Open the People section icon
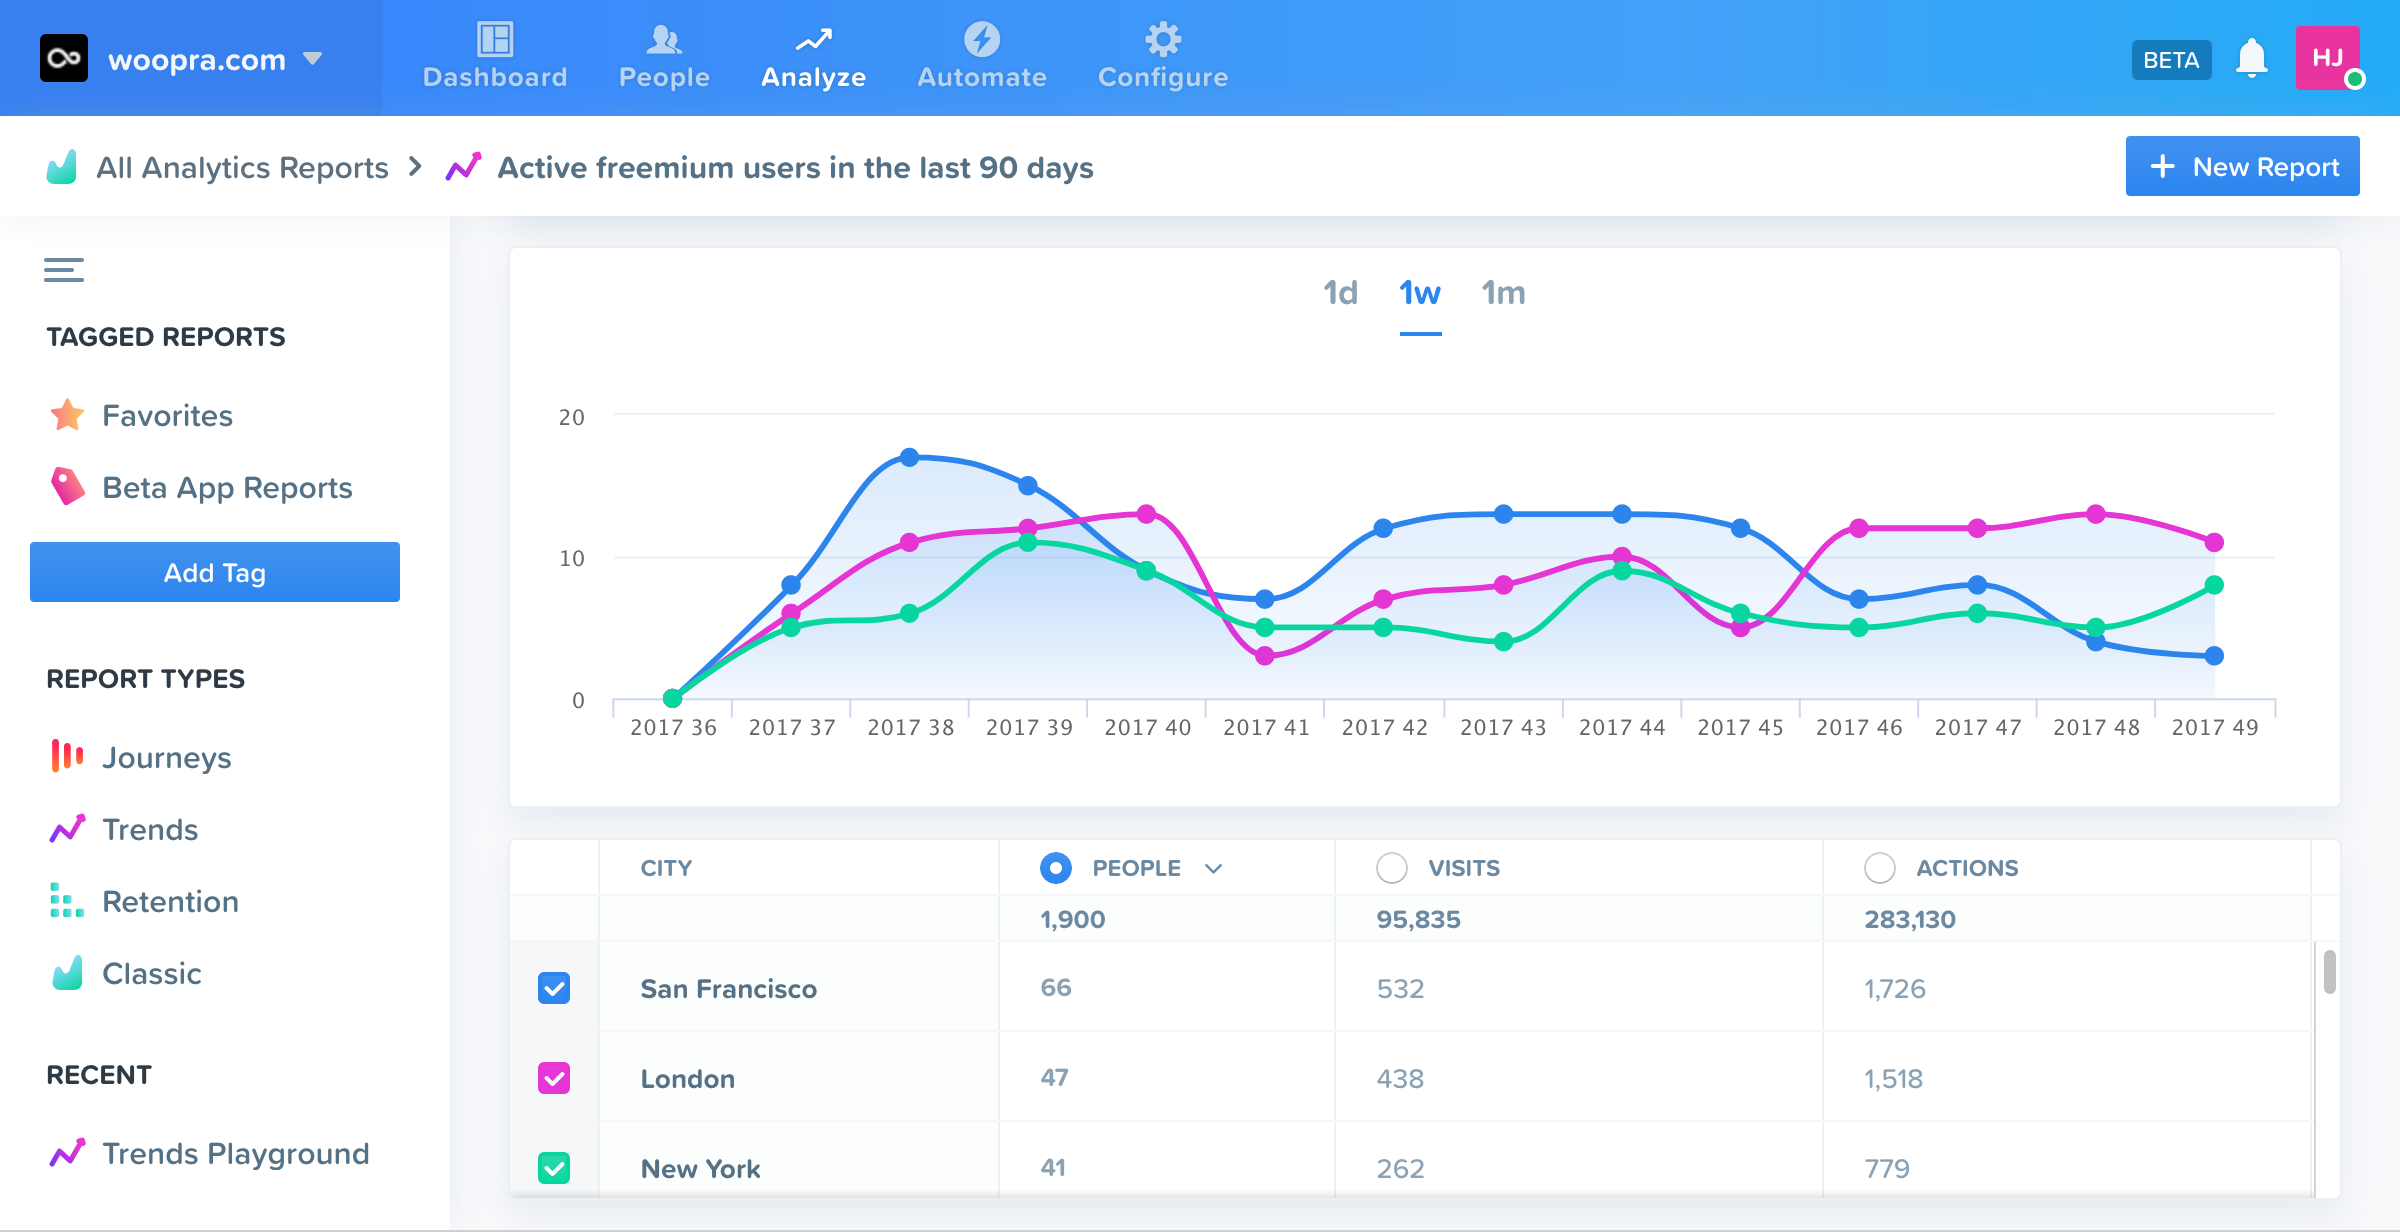Screen dimensions: 2400x1232 (x=664, y=40)
